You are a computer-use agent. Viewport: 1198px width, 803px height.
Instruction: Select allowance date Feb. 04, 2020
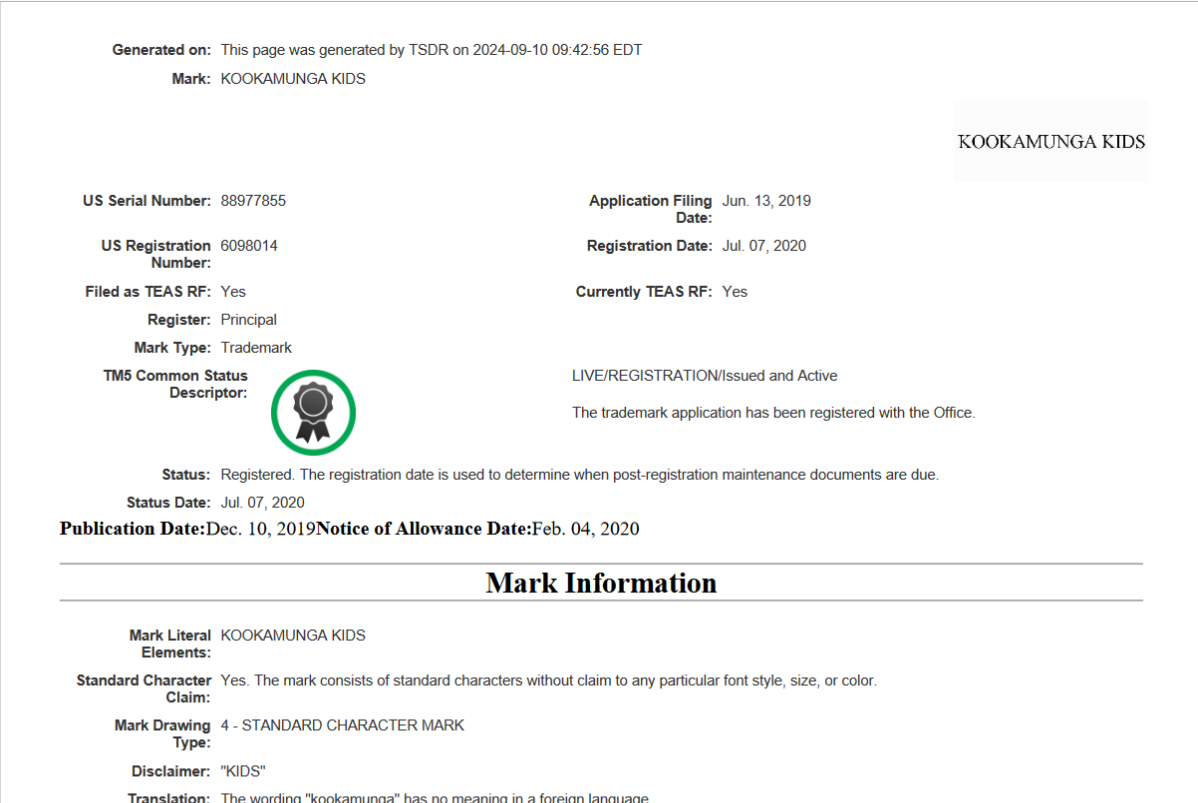click(585, 529)
